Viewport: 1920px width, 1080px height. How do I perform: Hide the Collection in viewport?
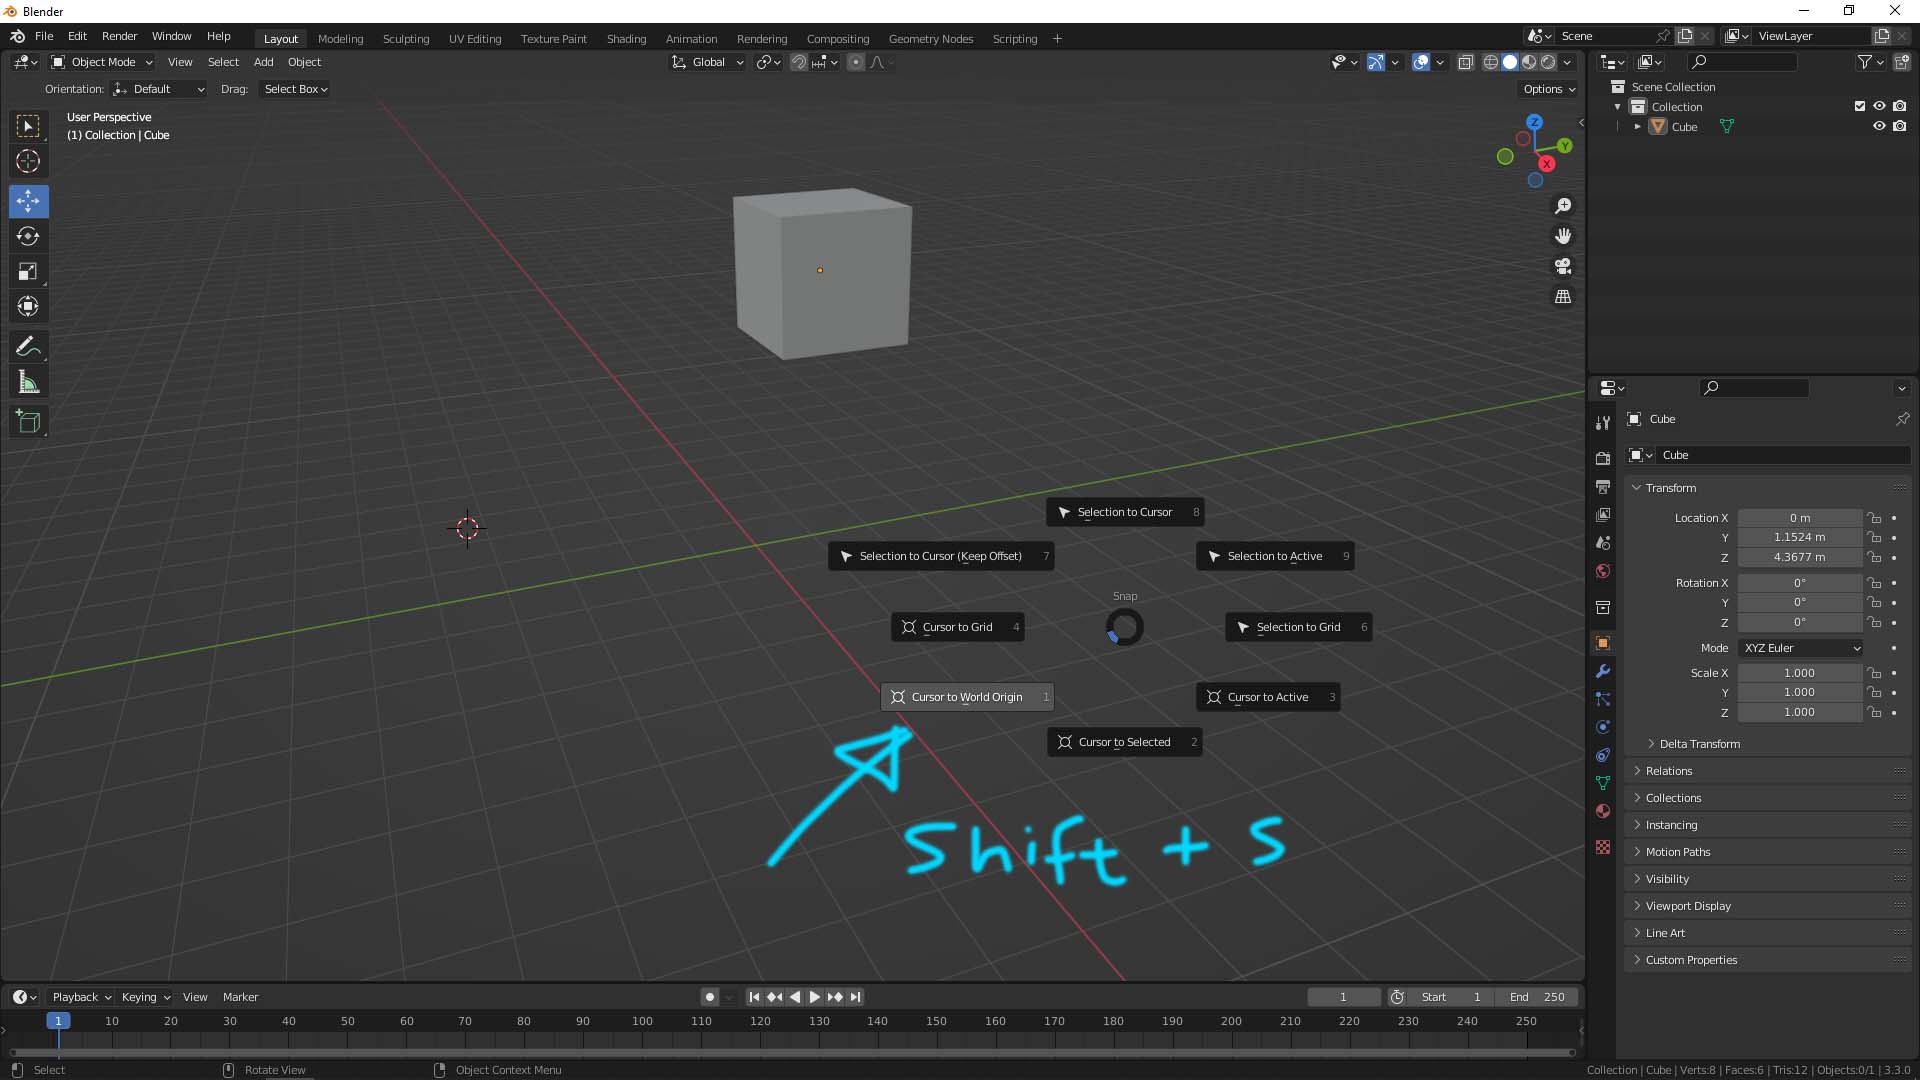tap(1879, 106)
